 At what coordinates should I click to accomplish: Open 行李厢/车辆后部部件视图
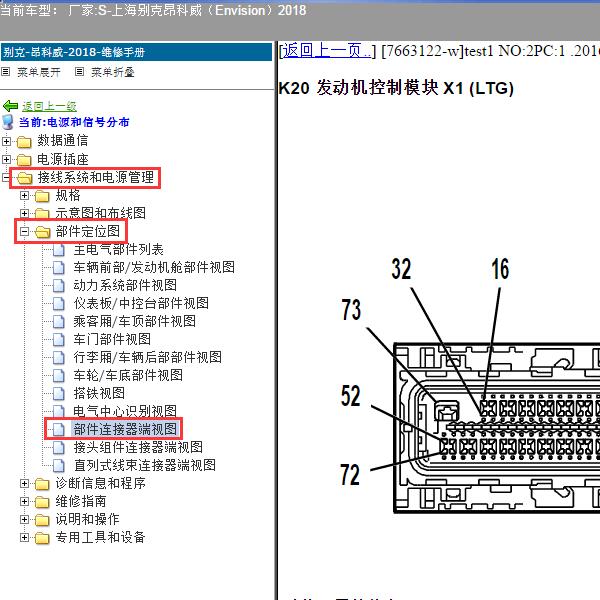pos(147,357)
